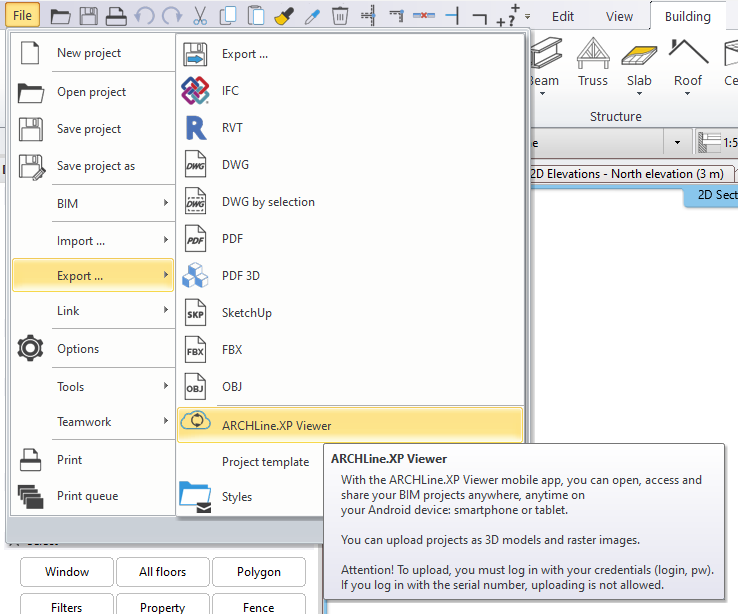Screen dimensions: 738x614
Task: Click the Slab tool icon
Action: click(x=639, y=56)
